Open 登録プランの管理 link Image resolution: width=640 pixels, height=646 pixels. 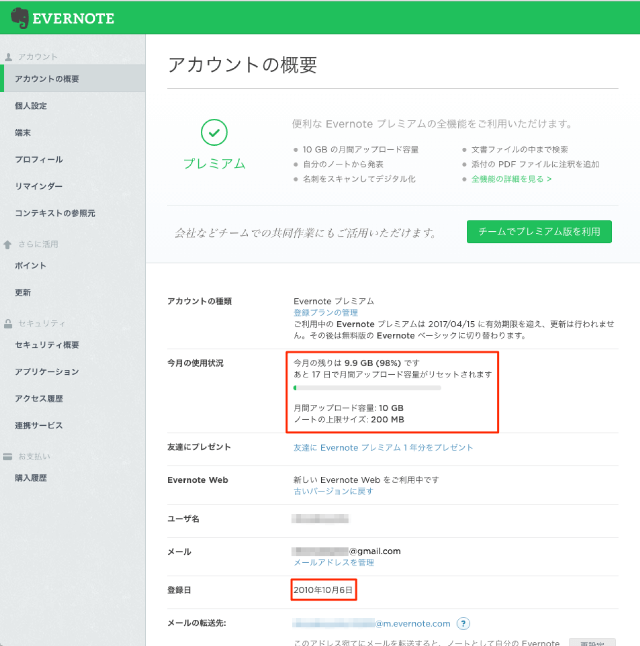326,312
